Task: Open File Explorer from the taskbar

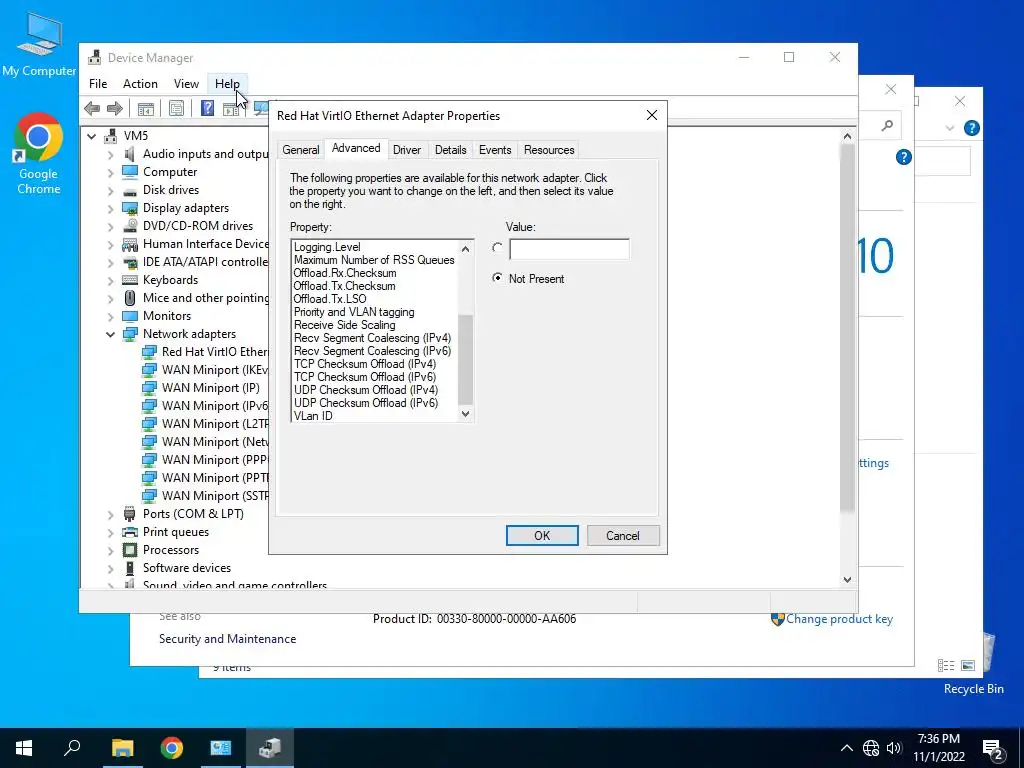Action: [122, 748]
